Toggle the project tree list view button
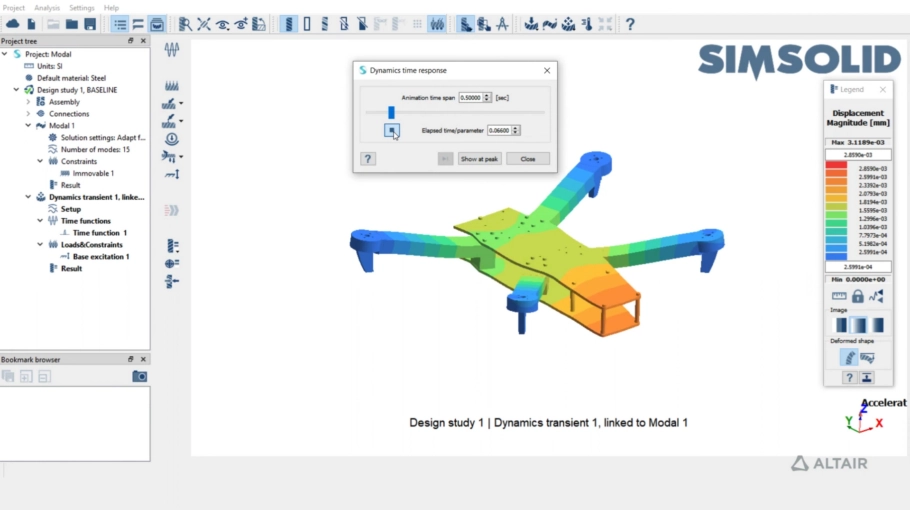 tap(120, 24)
